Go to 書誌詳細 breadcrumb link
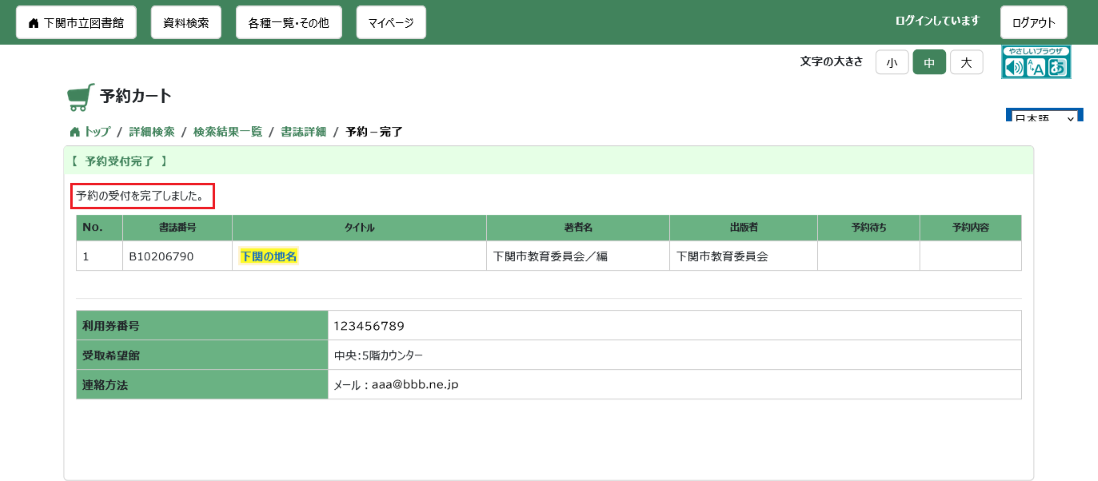The width and height of the screenshot is (1098, 481). [x=303, y=132]
